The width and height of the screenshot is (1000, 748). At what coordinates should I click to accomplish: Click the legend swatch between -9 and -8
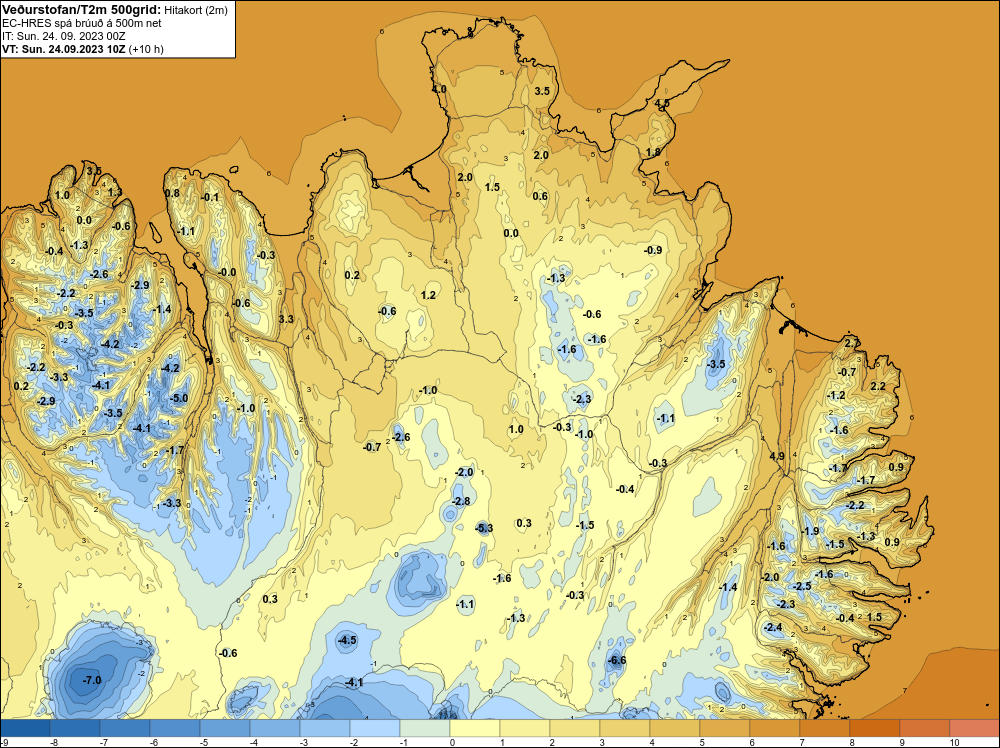tap(25, 728)
